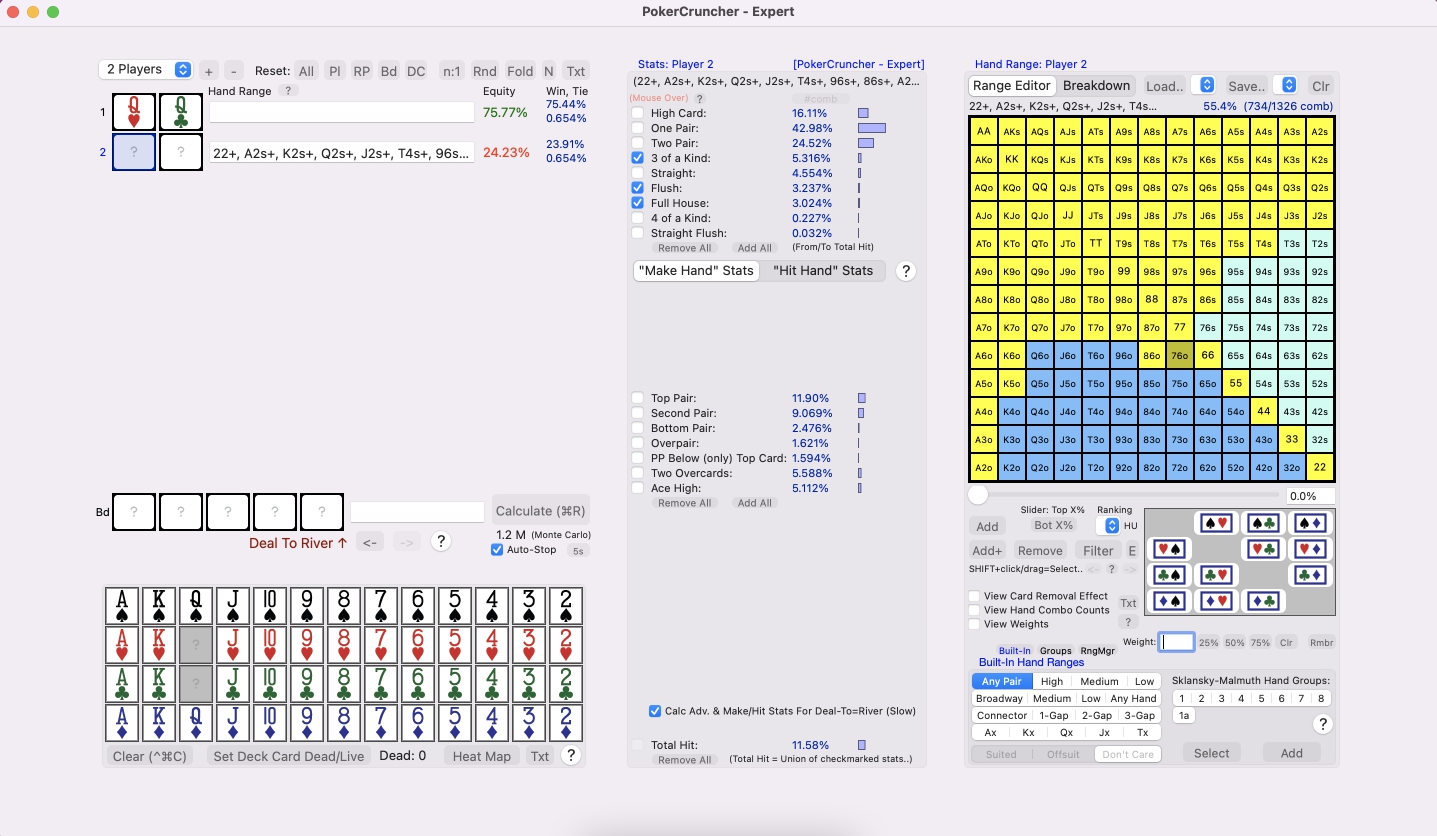Open the "Make Hand" Stats tab
Viewport: 1437px width, 836px height.
pos(696,270)
